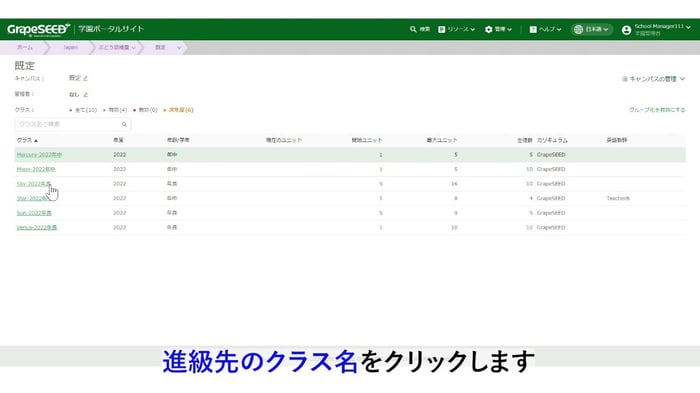
Task: Filter classes by 来年度 (6)
Action: [179, 110]
